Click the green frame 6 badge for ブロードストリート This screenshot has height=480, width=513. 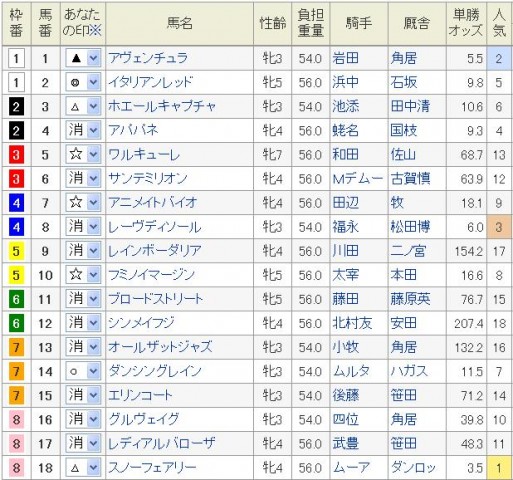click(x=16, y=299)
